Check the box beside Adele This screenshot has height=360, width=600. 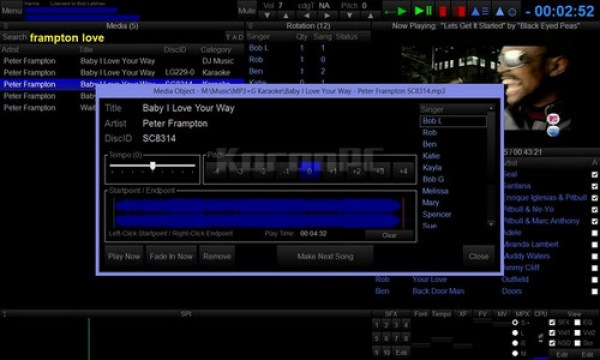(594, 233)
